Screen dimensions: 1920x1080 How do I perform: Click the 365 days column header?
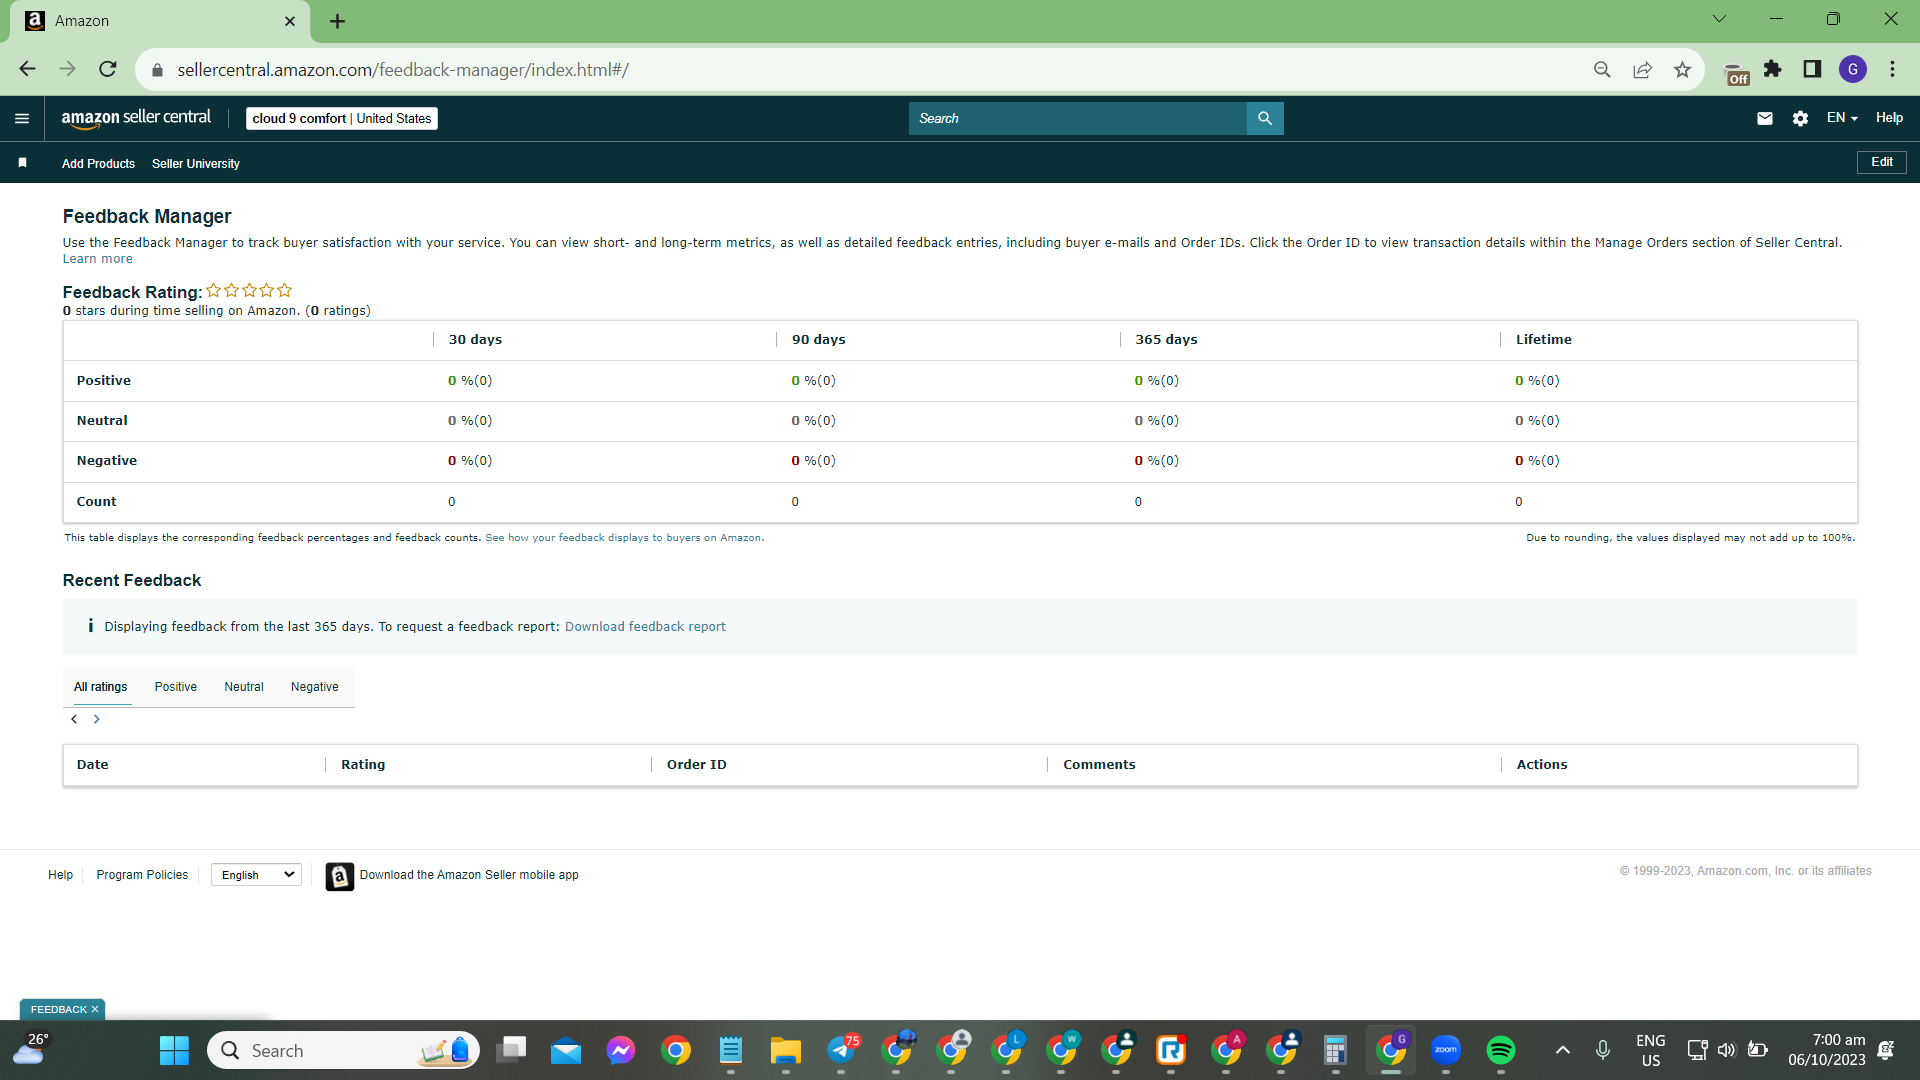click(x=1166, y=340)
